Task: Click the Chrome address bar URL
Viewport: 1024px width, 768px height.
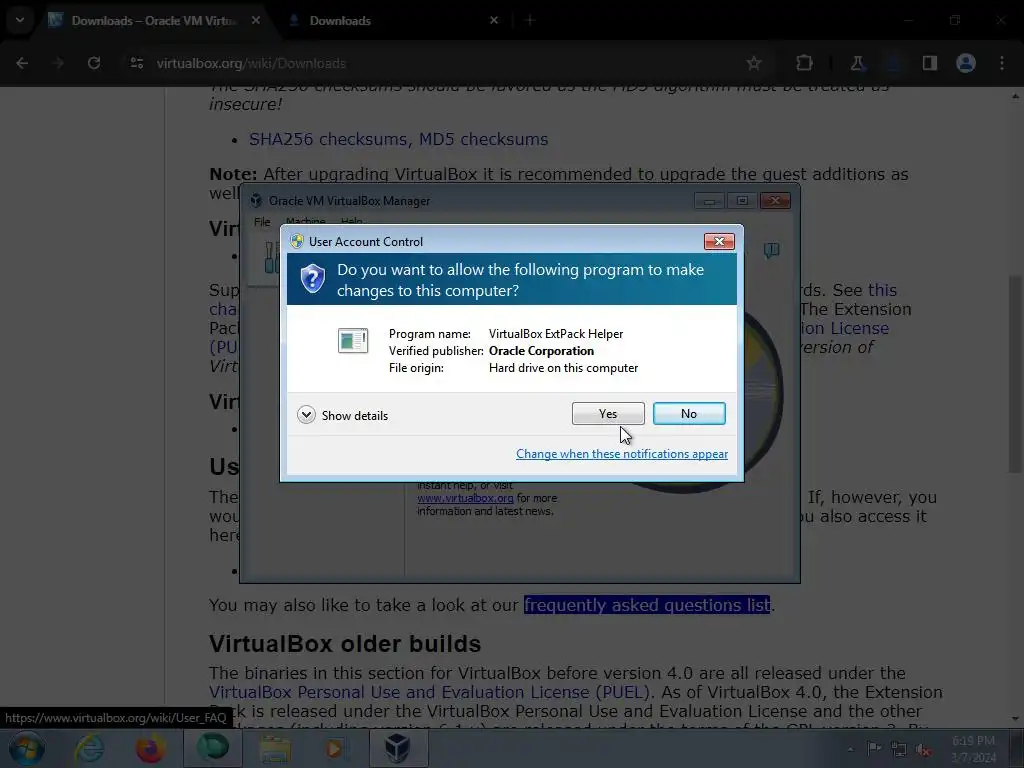Action: click(251, 63)
